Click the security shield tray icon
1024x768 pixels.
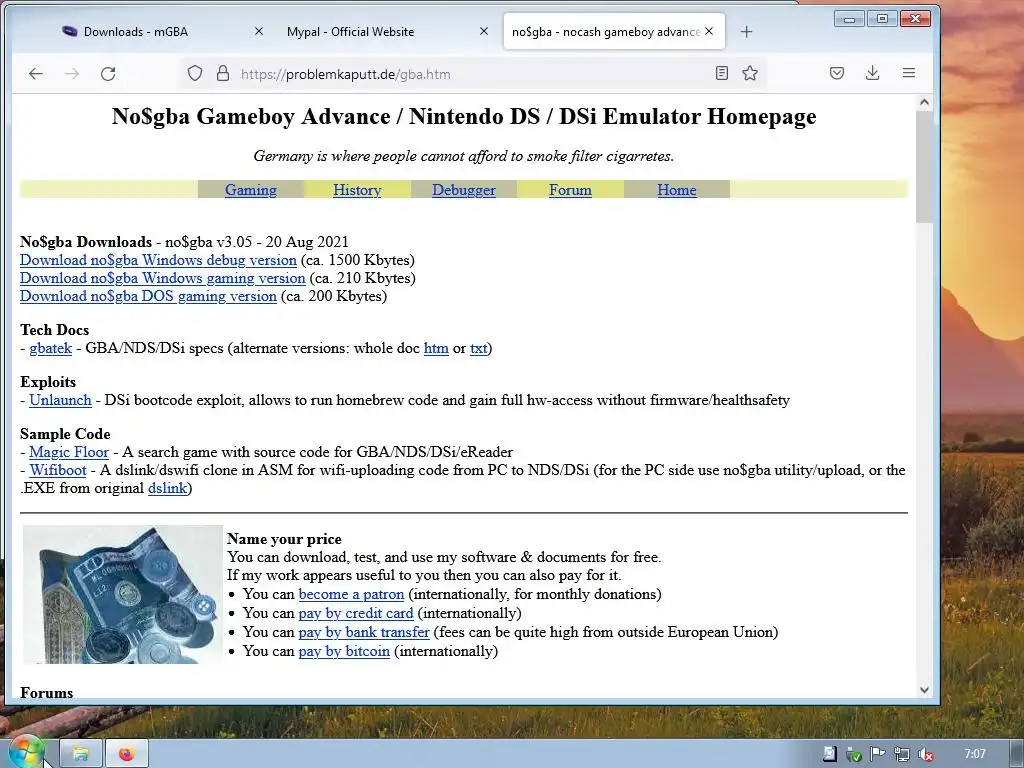[854, 754]
